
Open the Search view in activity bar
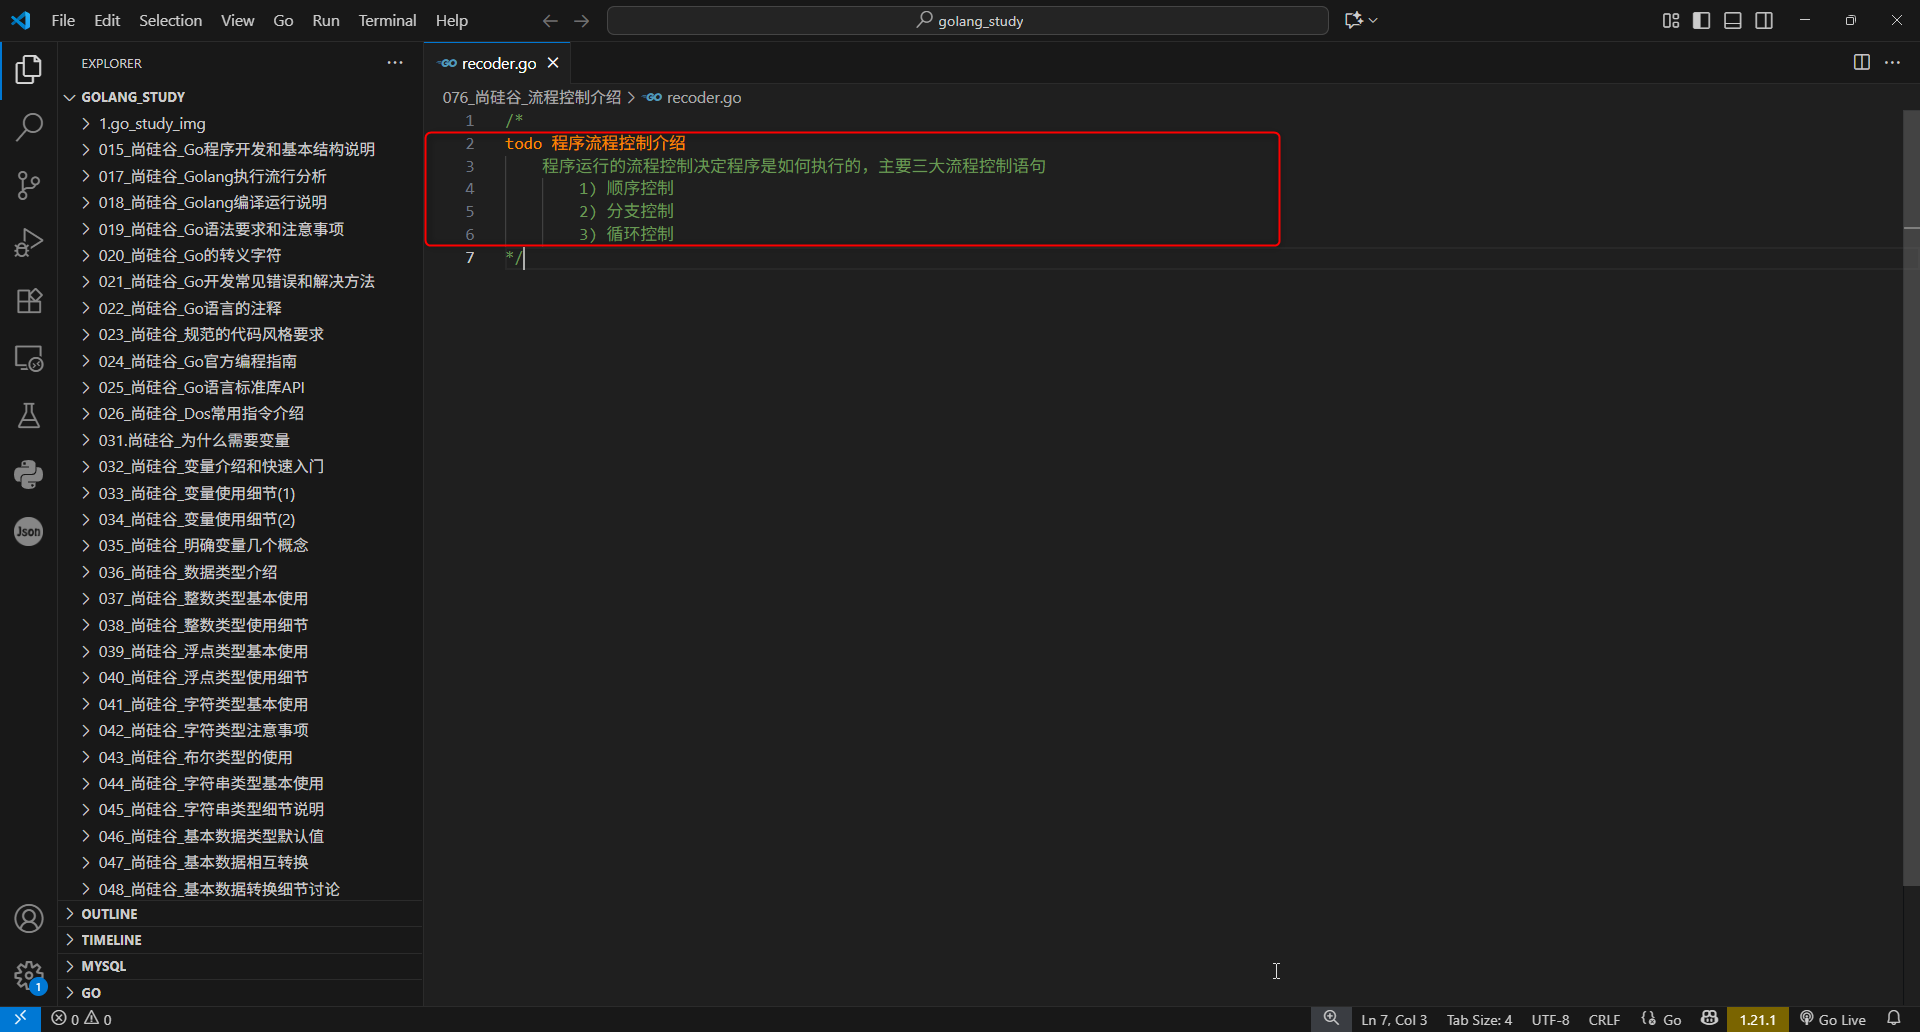(29, 127)
